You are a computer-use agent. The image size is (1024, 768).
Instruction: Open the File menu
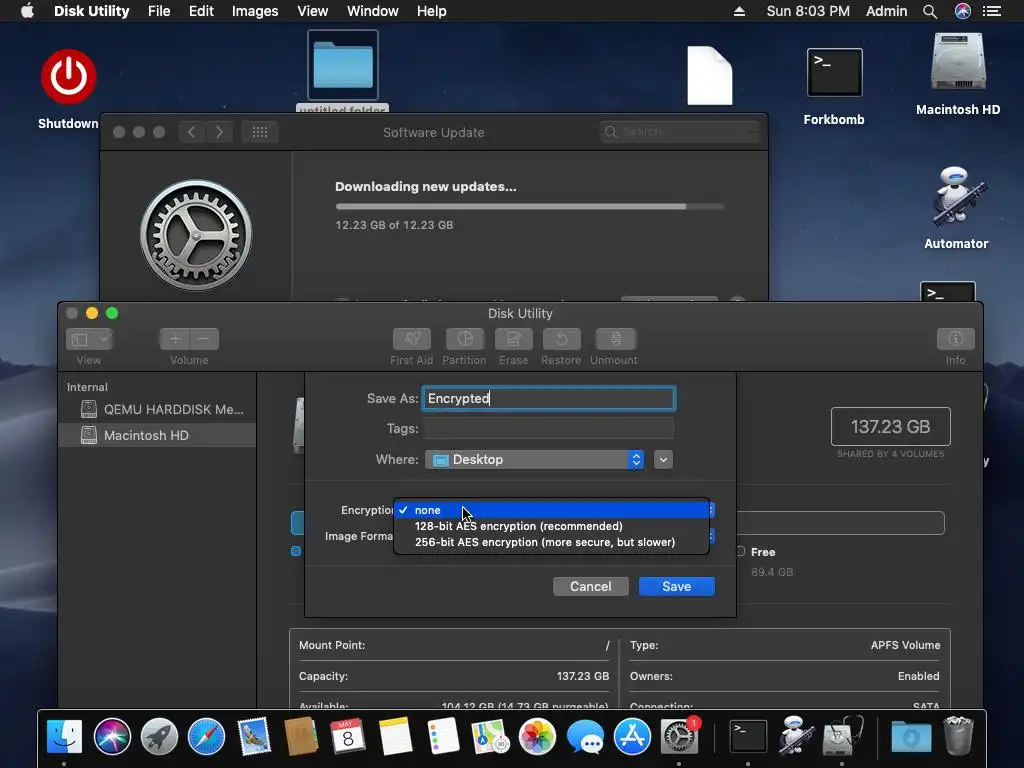pos(159,11)
